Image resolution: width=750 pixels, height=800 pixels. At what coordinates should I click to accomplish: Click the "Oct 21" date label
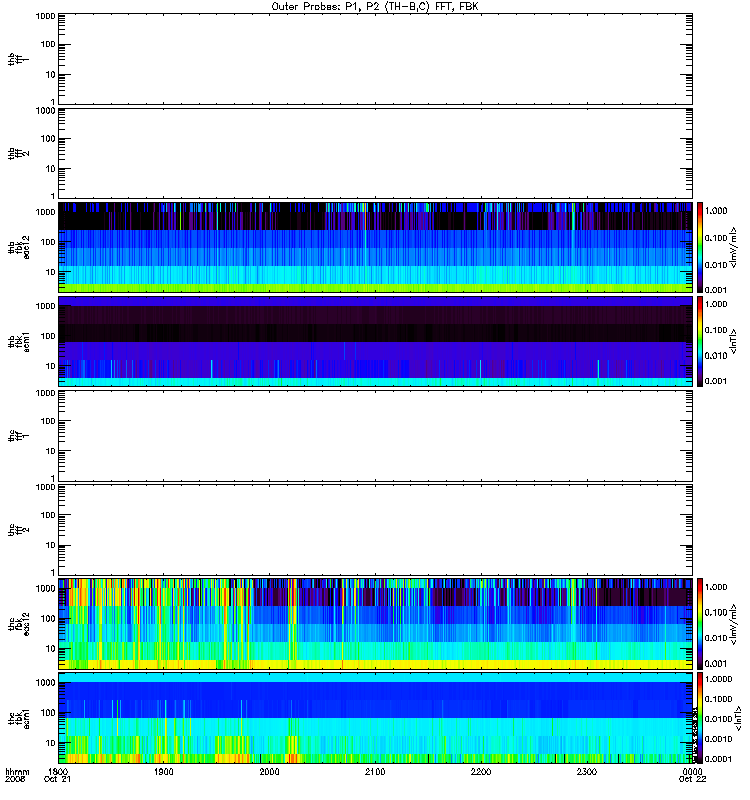tap(57, 780)
